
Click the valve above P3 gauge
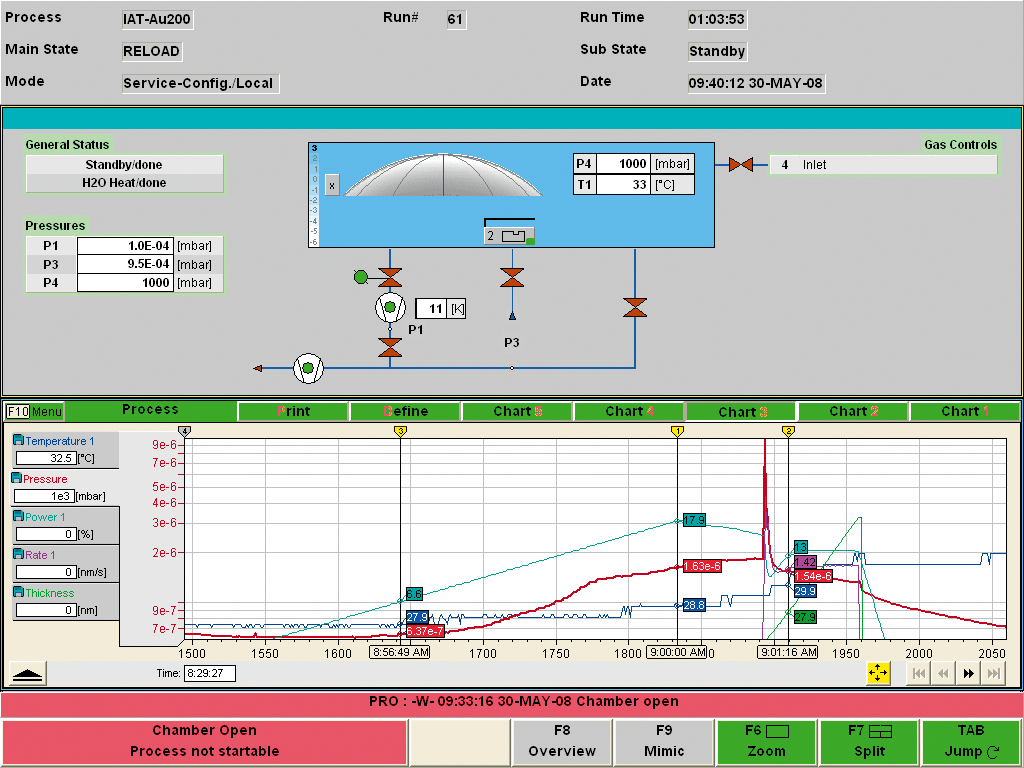coord(512,277)
